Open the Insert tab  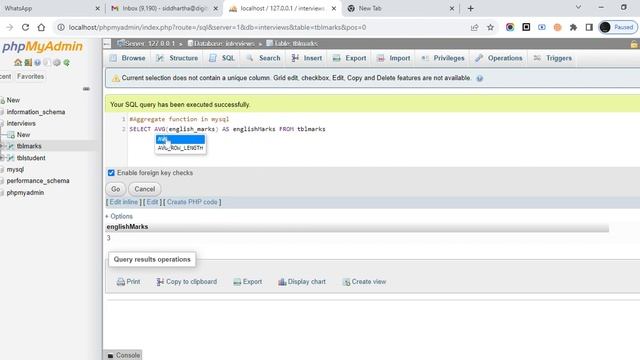(x=307, y=58)
